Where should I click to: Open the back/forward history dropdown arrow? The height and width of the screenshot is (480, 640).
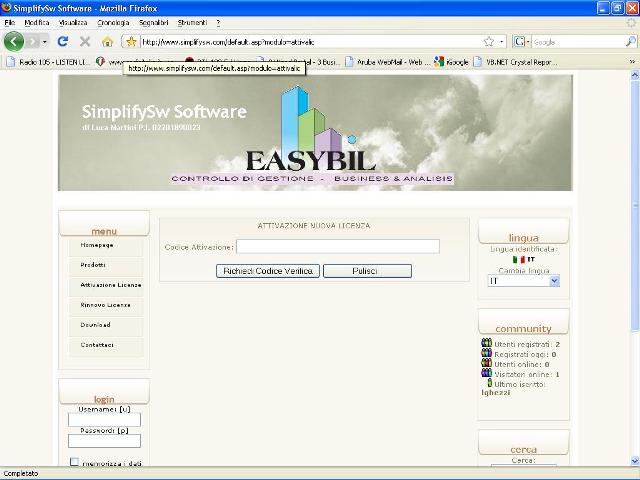45,42
